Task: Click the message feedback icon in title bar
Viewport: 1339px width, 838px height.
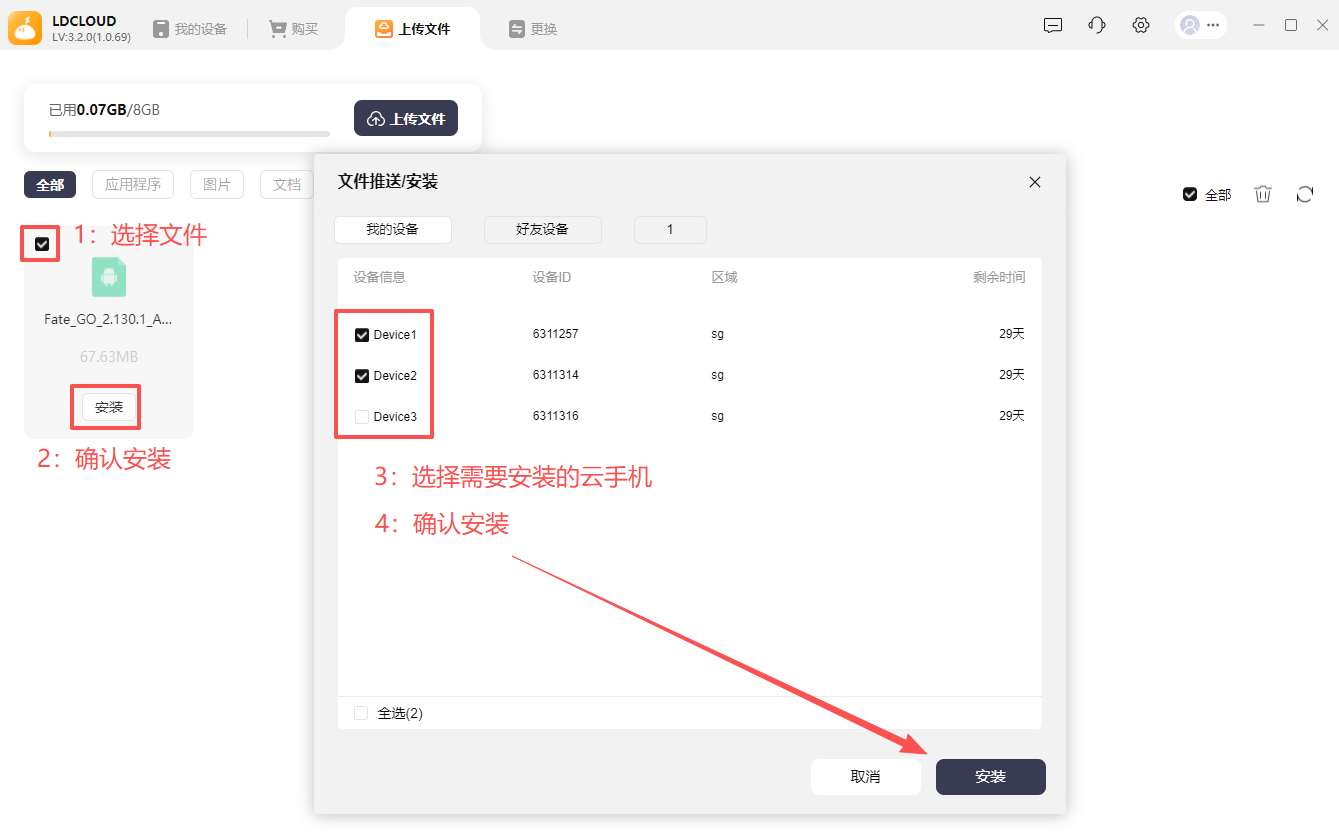Action: 1053,26
